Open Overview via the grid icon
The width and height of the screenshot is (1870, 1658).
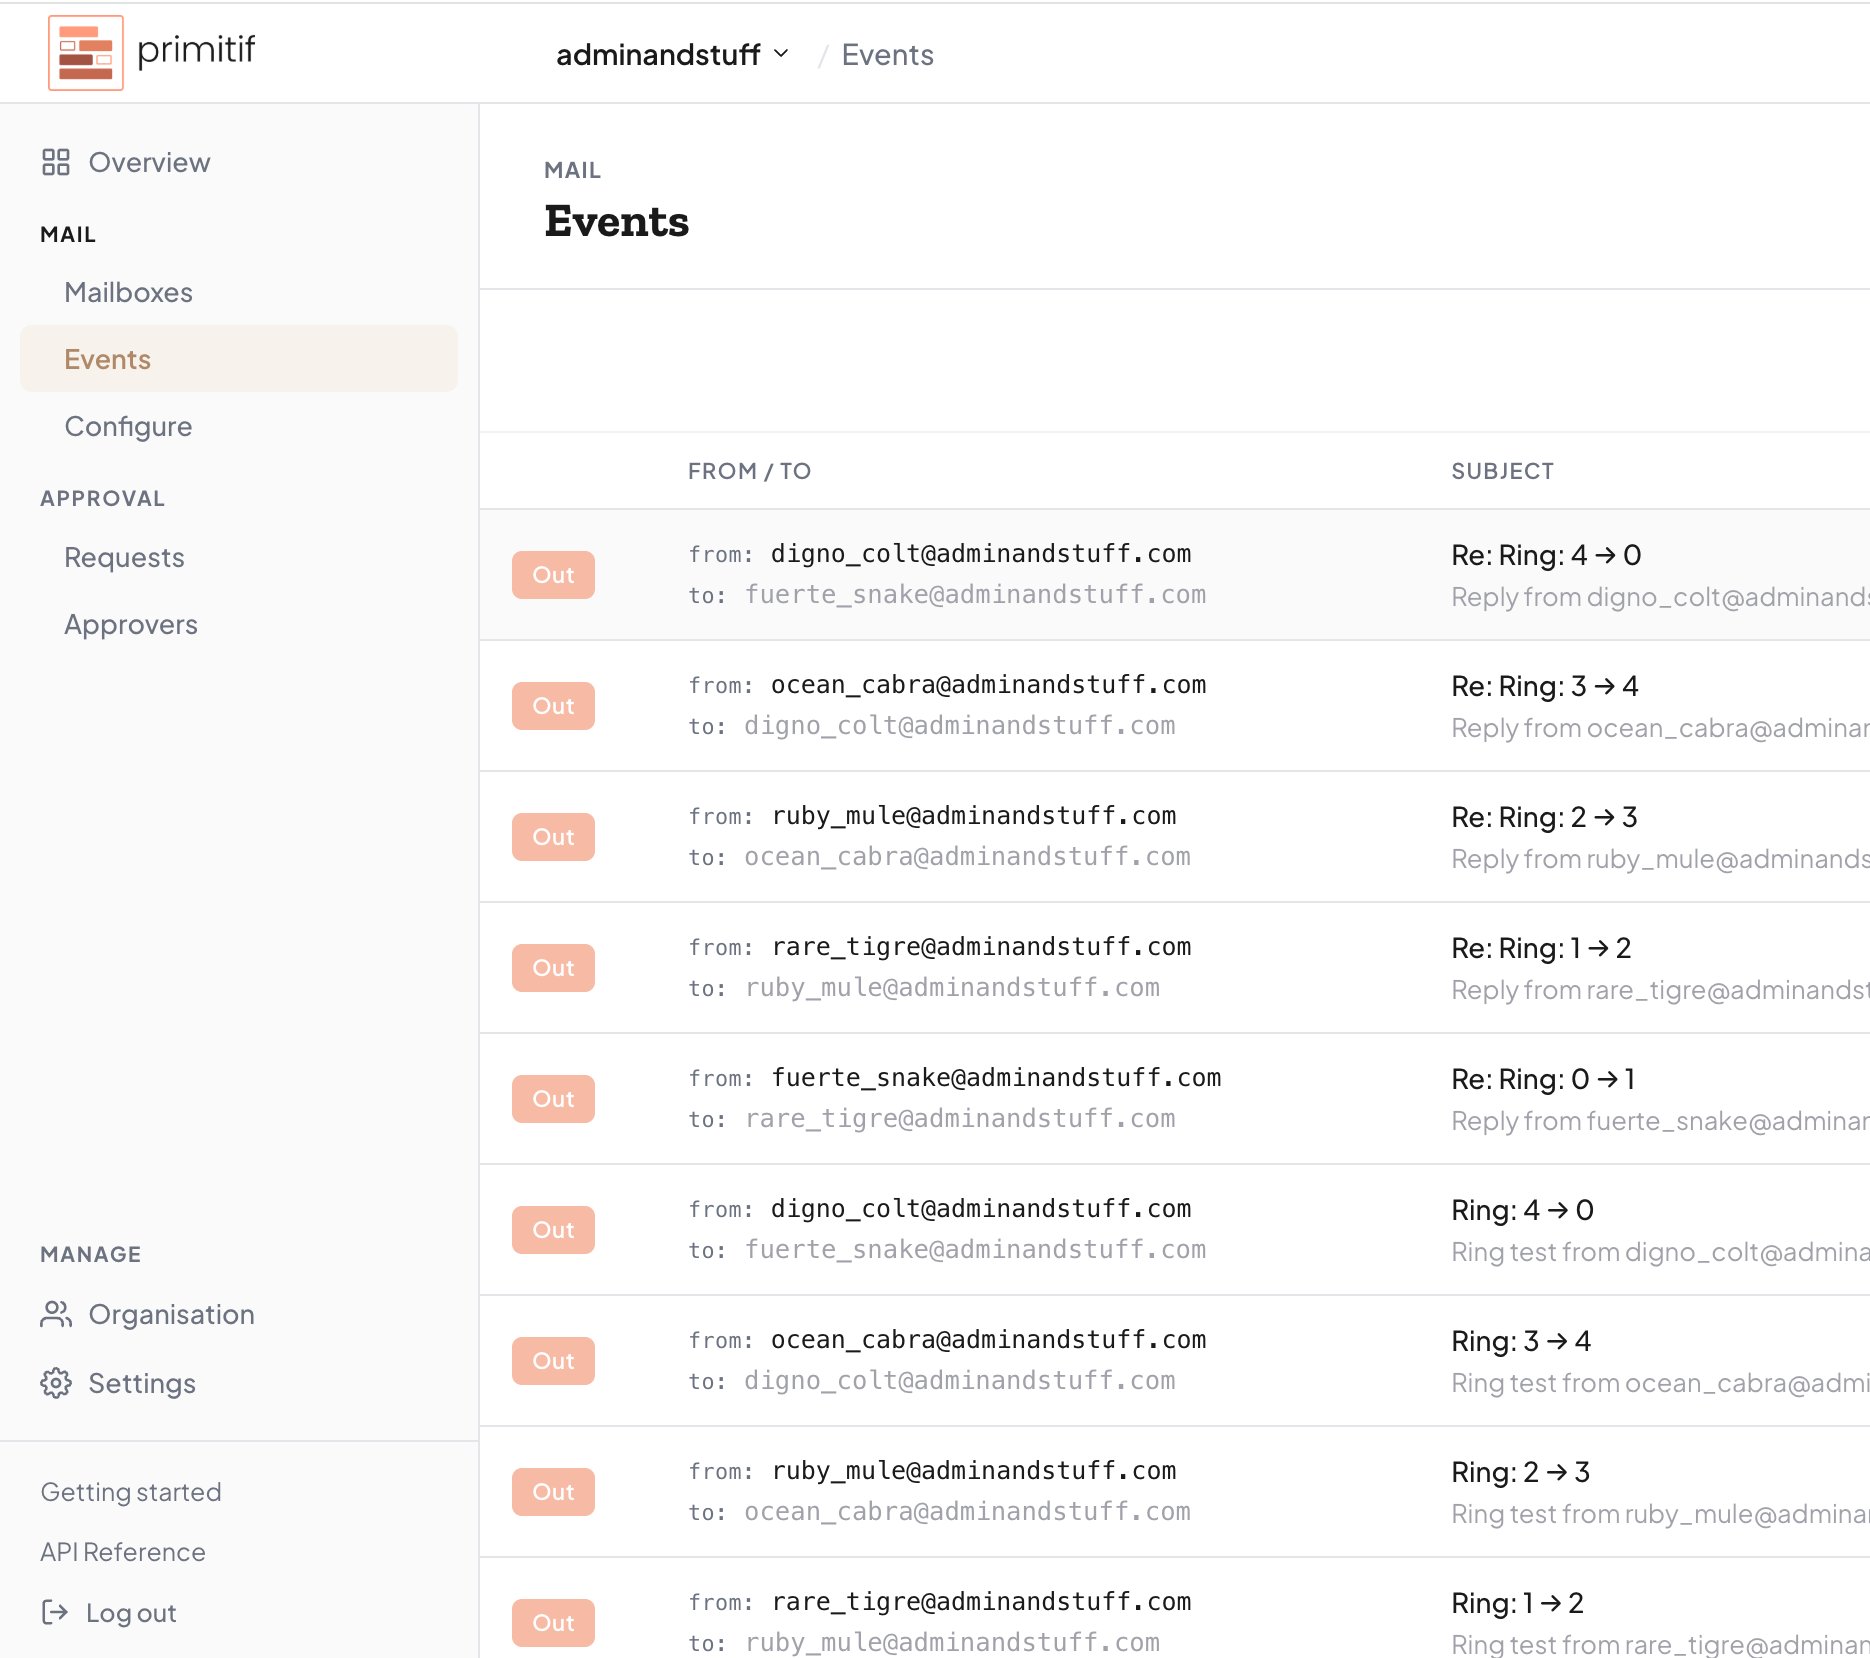57,161
